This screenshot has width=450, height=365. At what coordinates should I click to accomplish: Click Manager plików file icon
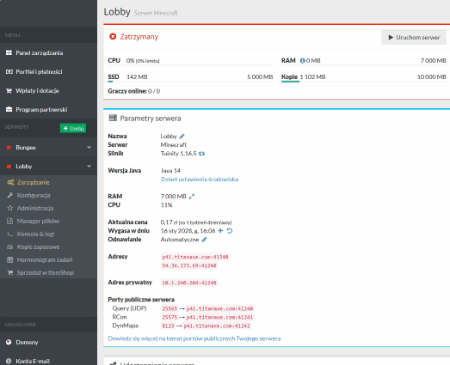10,221
